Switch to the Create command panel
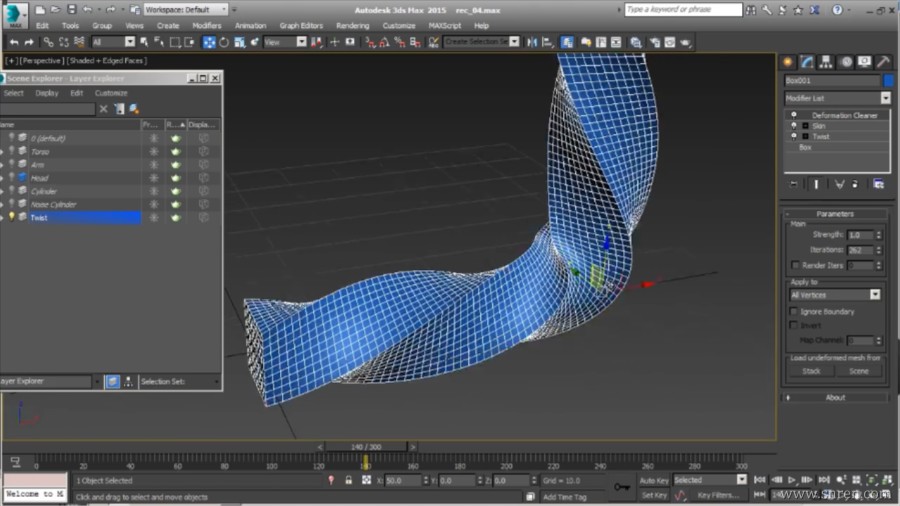 [790, 62]
